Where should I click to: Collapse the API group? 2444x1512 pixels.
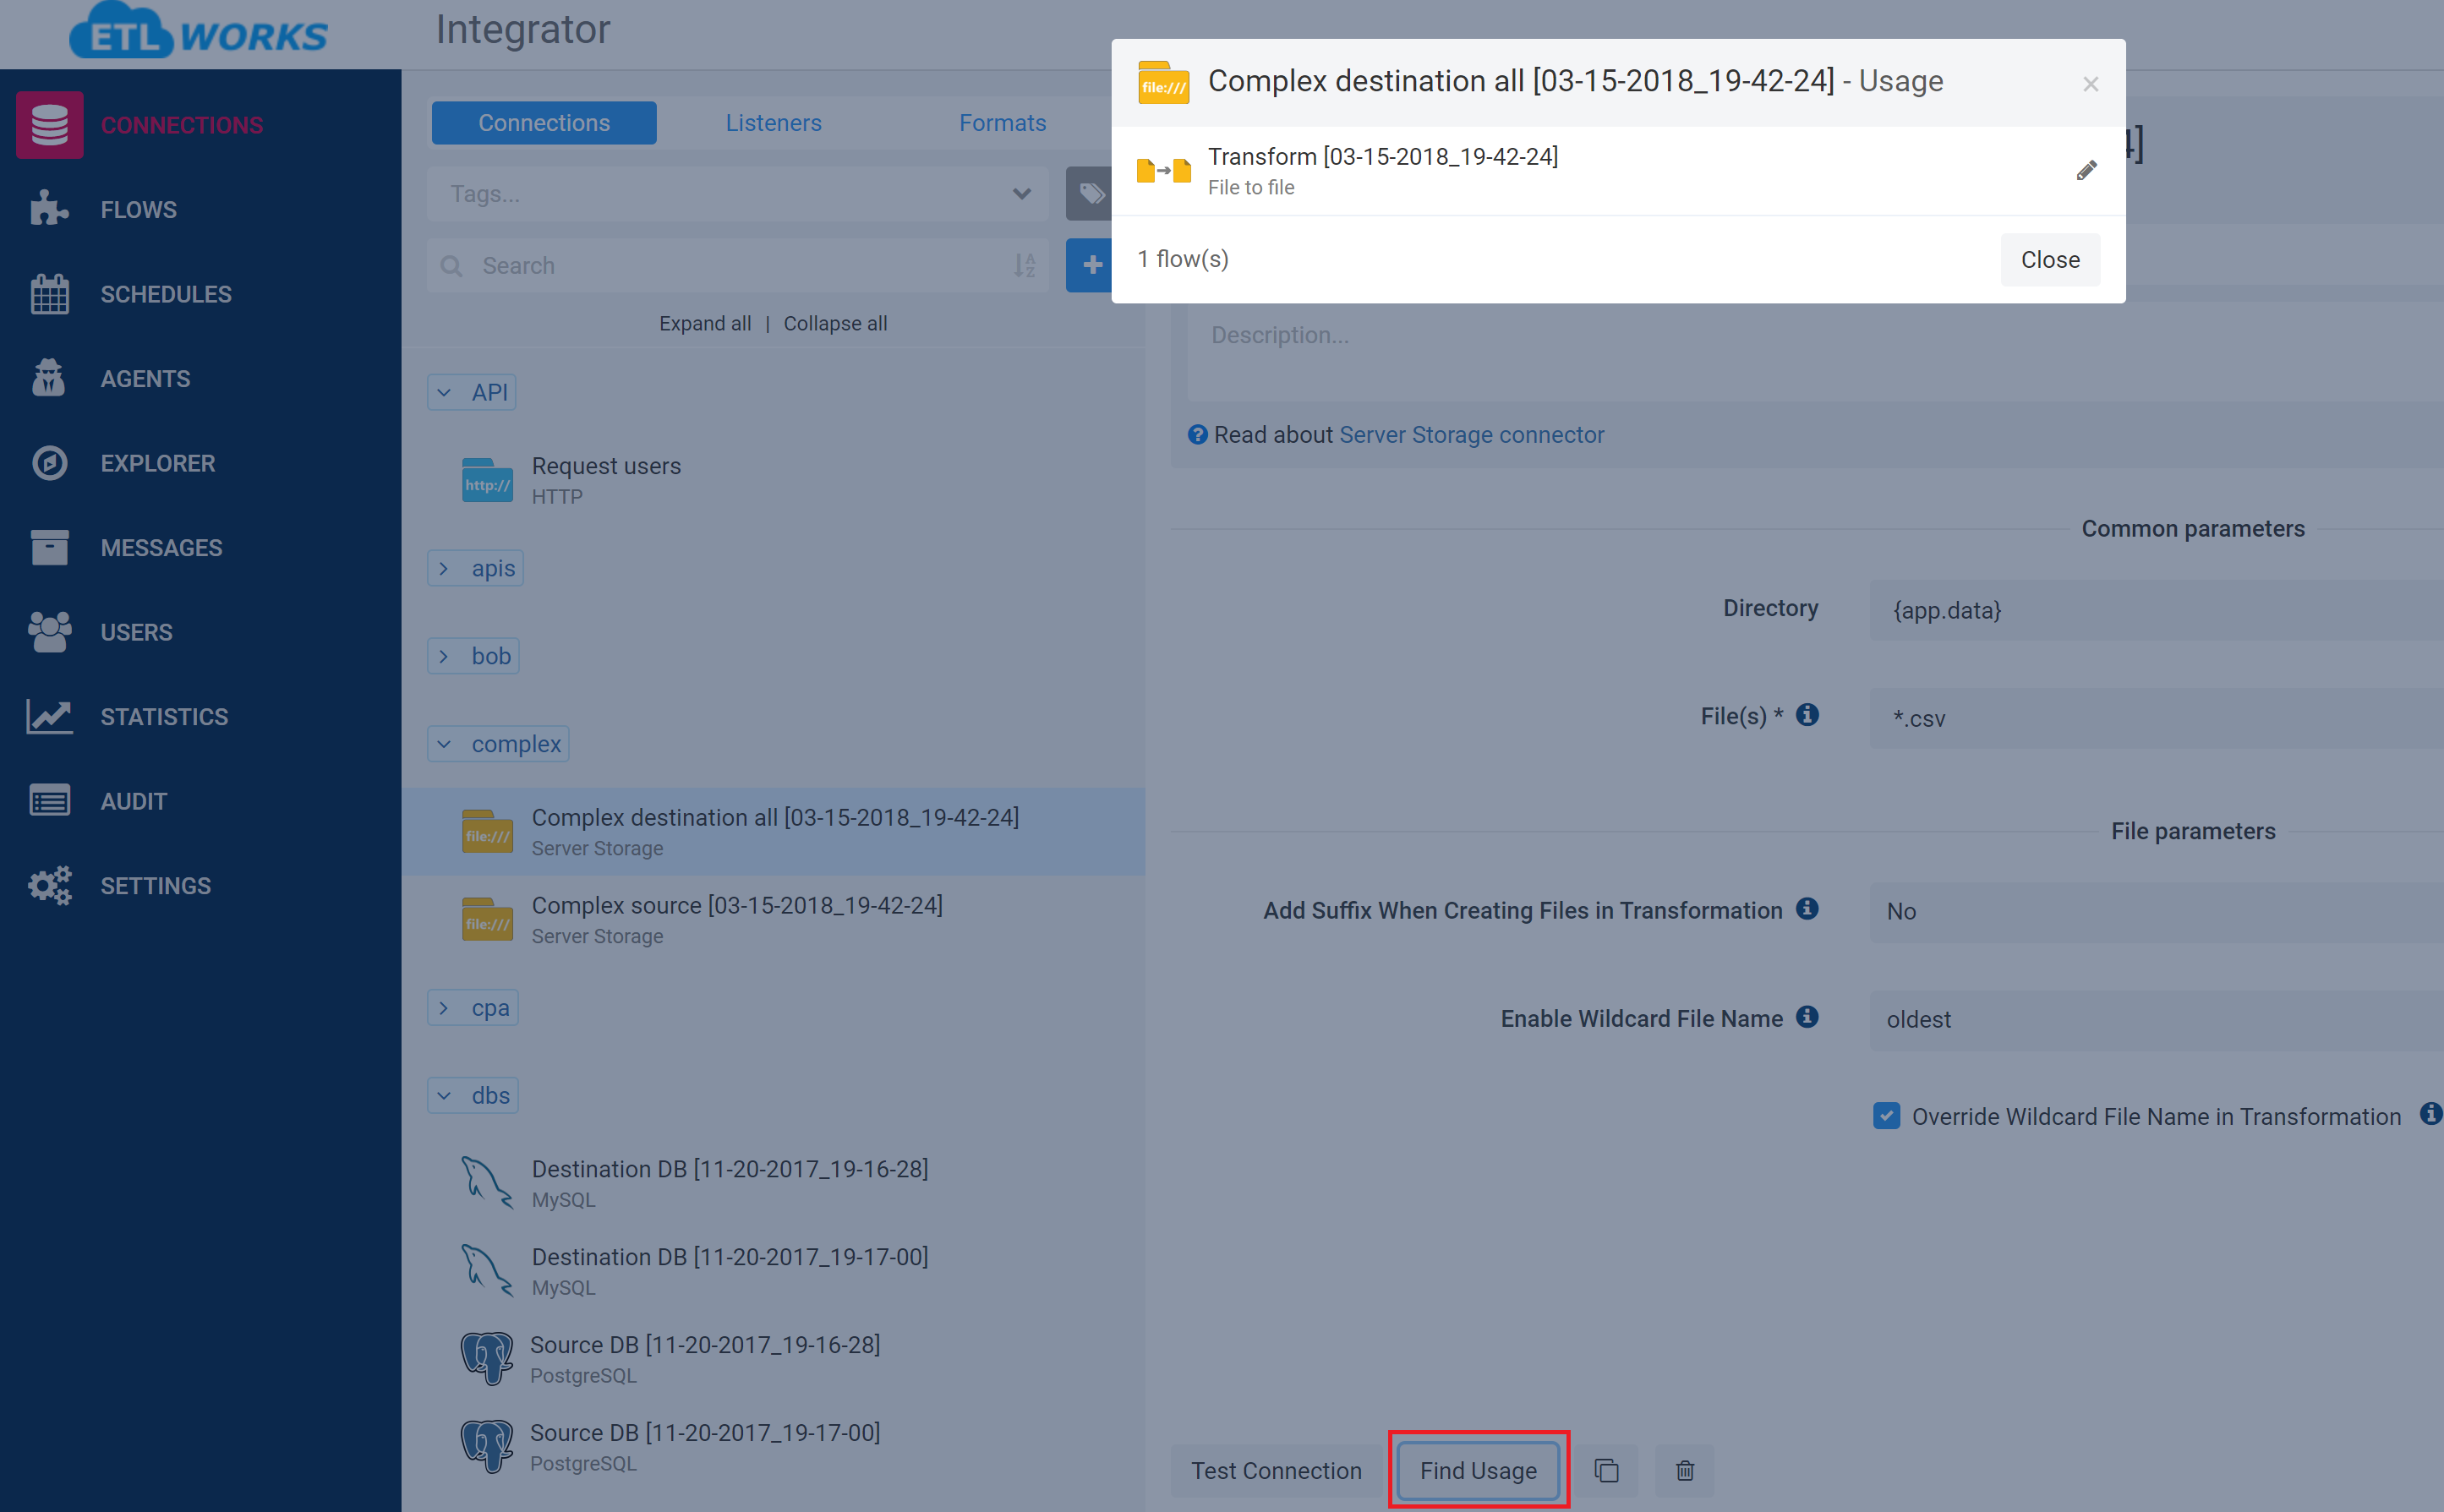point(471,392)
